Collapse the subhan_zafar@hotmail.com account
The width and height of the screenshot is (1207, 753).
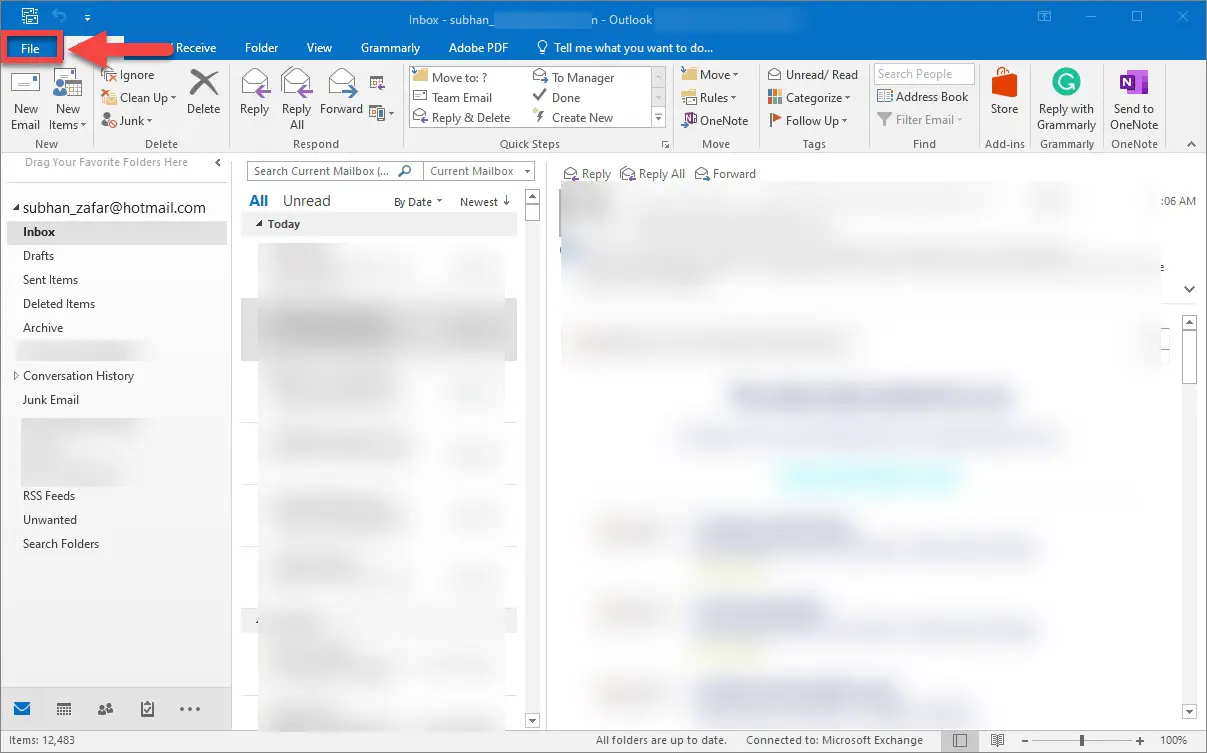point(15,209)
